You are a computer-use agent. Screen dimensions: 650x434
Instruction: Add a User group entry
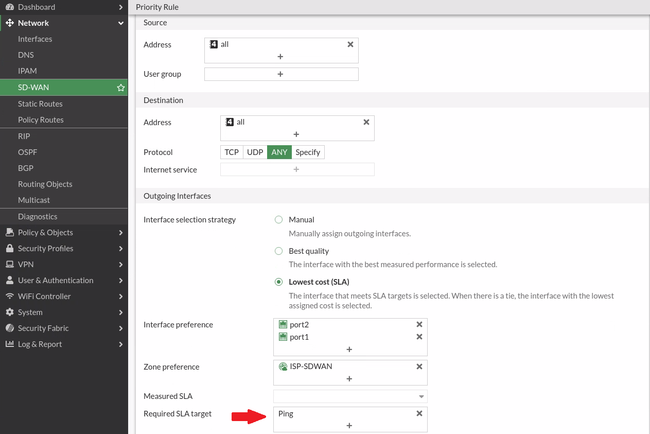pos(280,74)
